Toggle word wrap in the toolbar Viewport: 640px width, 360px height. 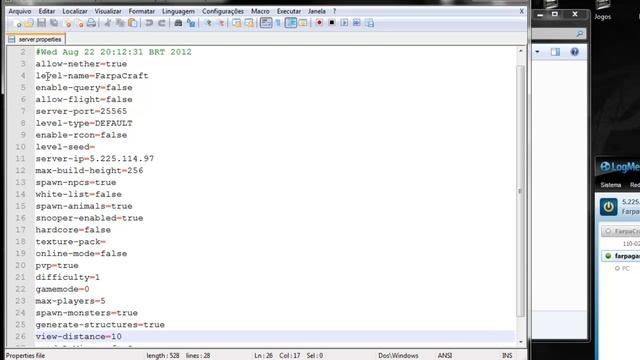click(266, 23)
